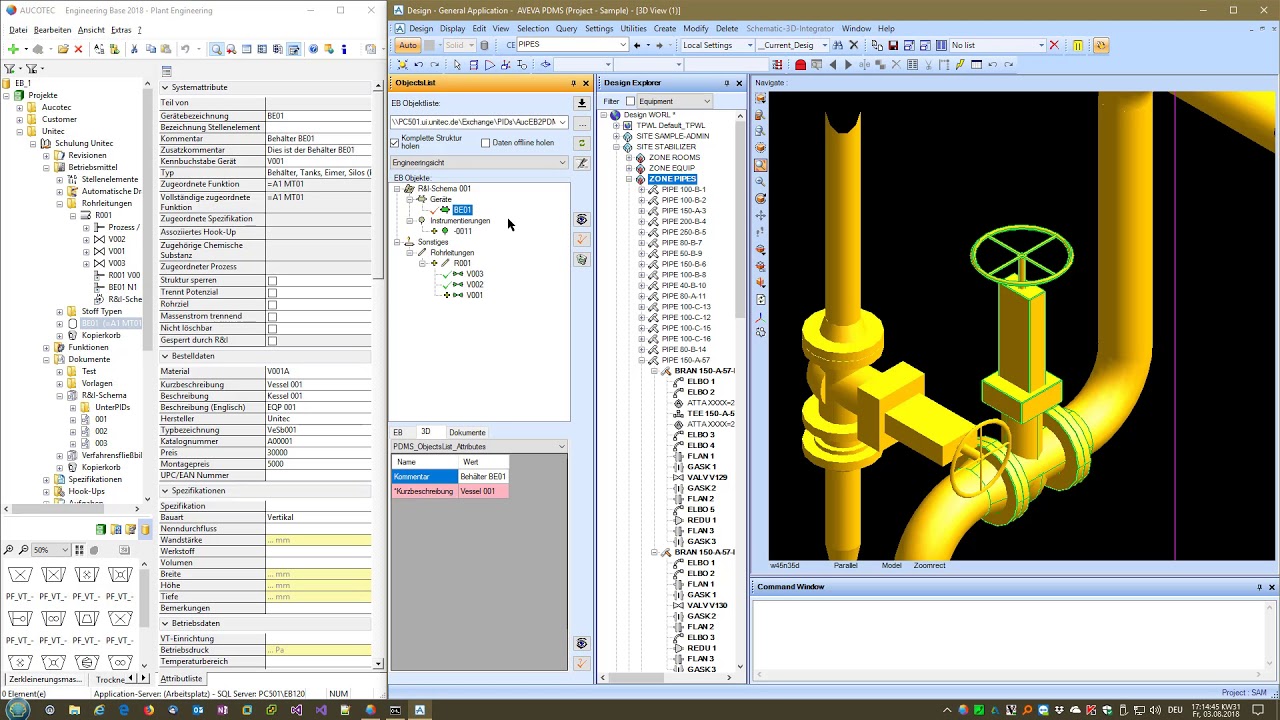Click the browse ellipsis button in ObjectsList
This screenshot has width=1280, height=720.
pos(581,123)
